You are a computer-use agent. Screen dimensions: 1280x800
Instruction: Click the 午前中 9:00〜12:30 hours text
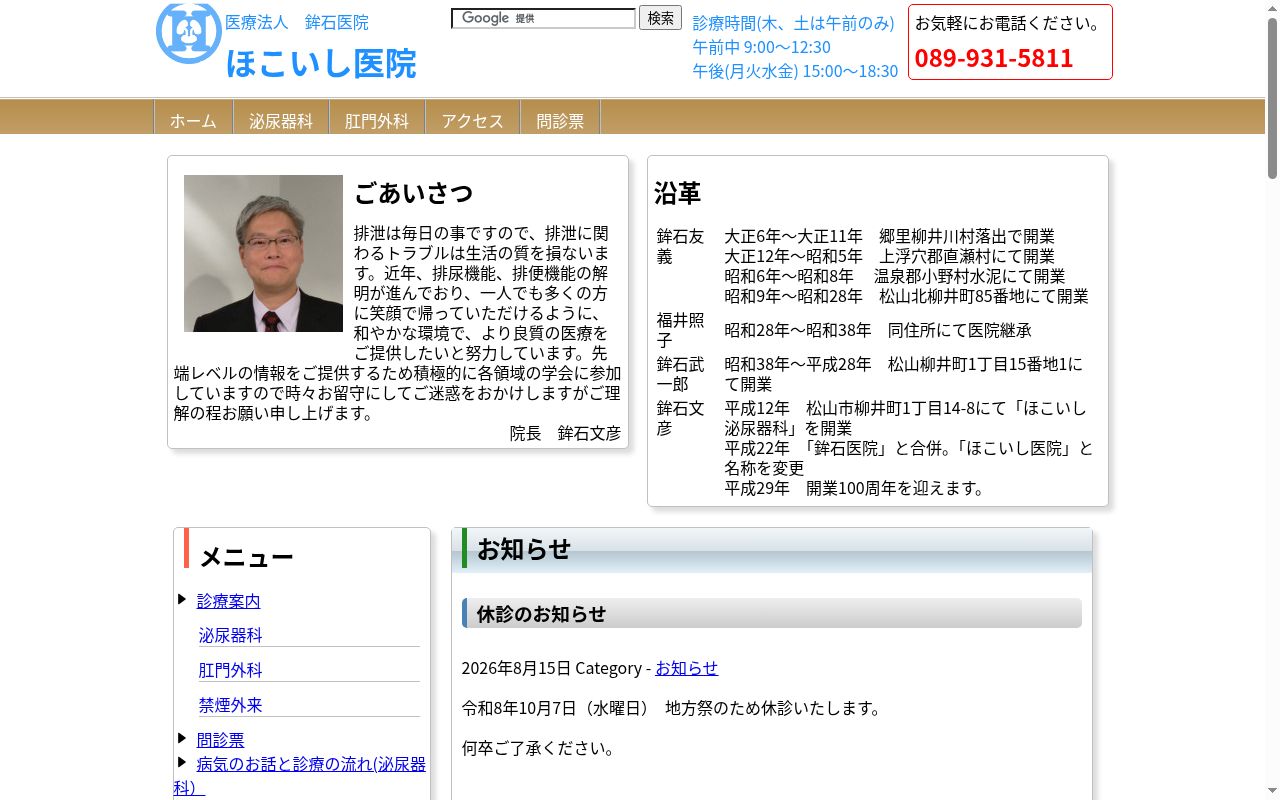coord(761,47)
